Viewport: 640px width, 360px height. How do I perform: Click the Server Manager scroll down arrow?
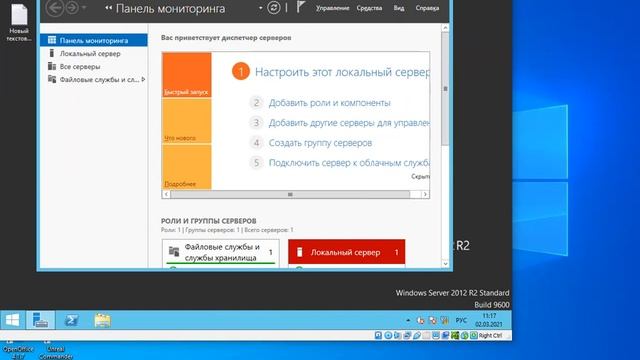pyautogui.click(x=445, y=264)
